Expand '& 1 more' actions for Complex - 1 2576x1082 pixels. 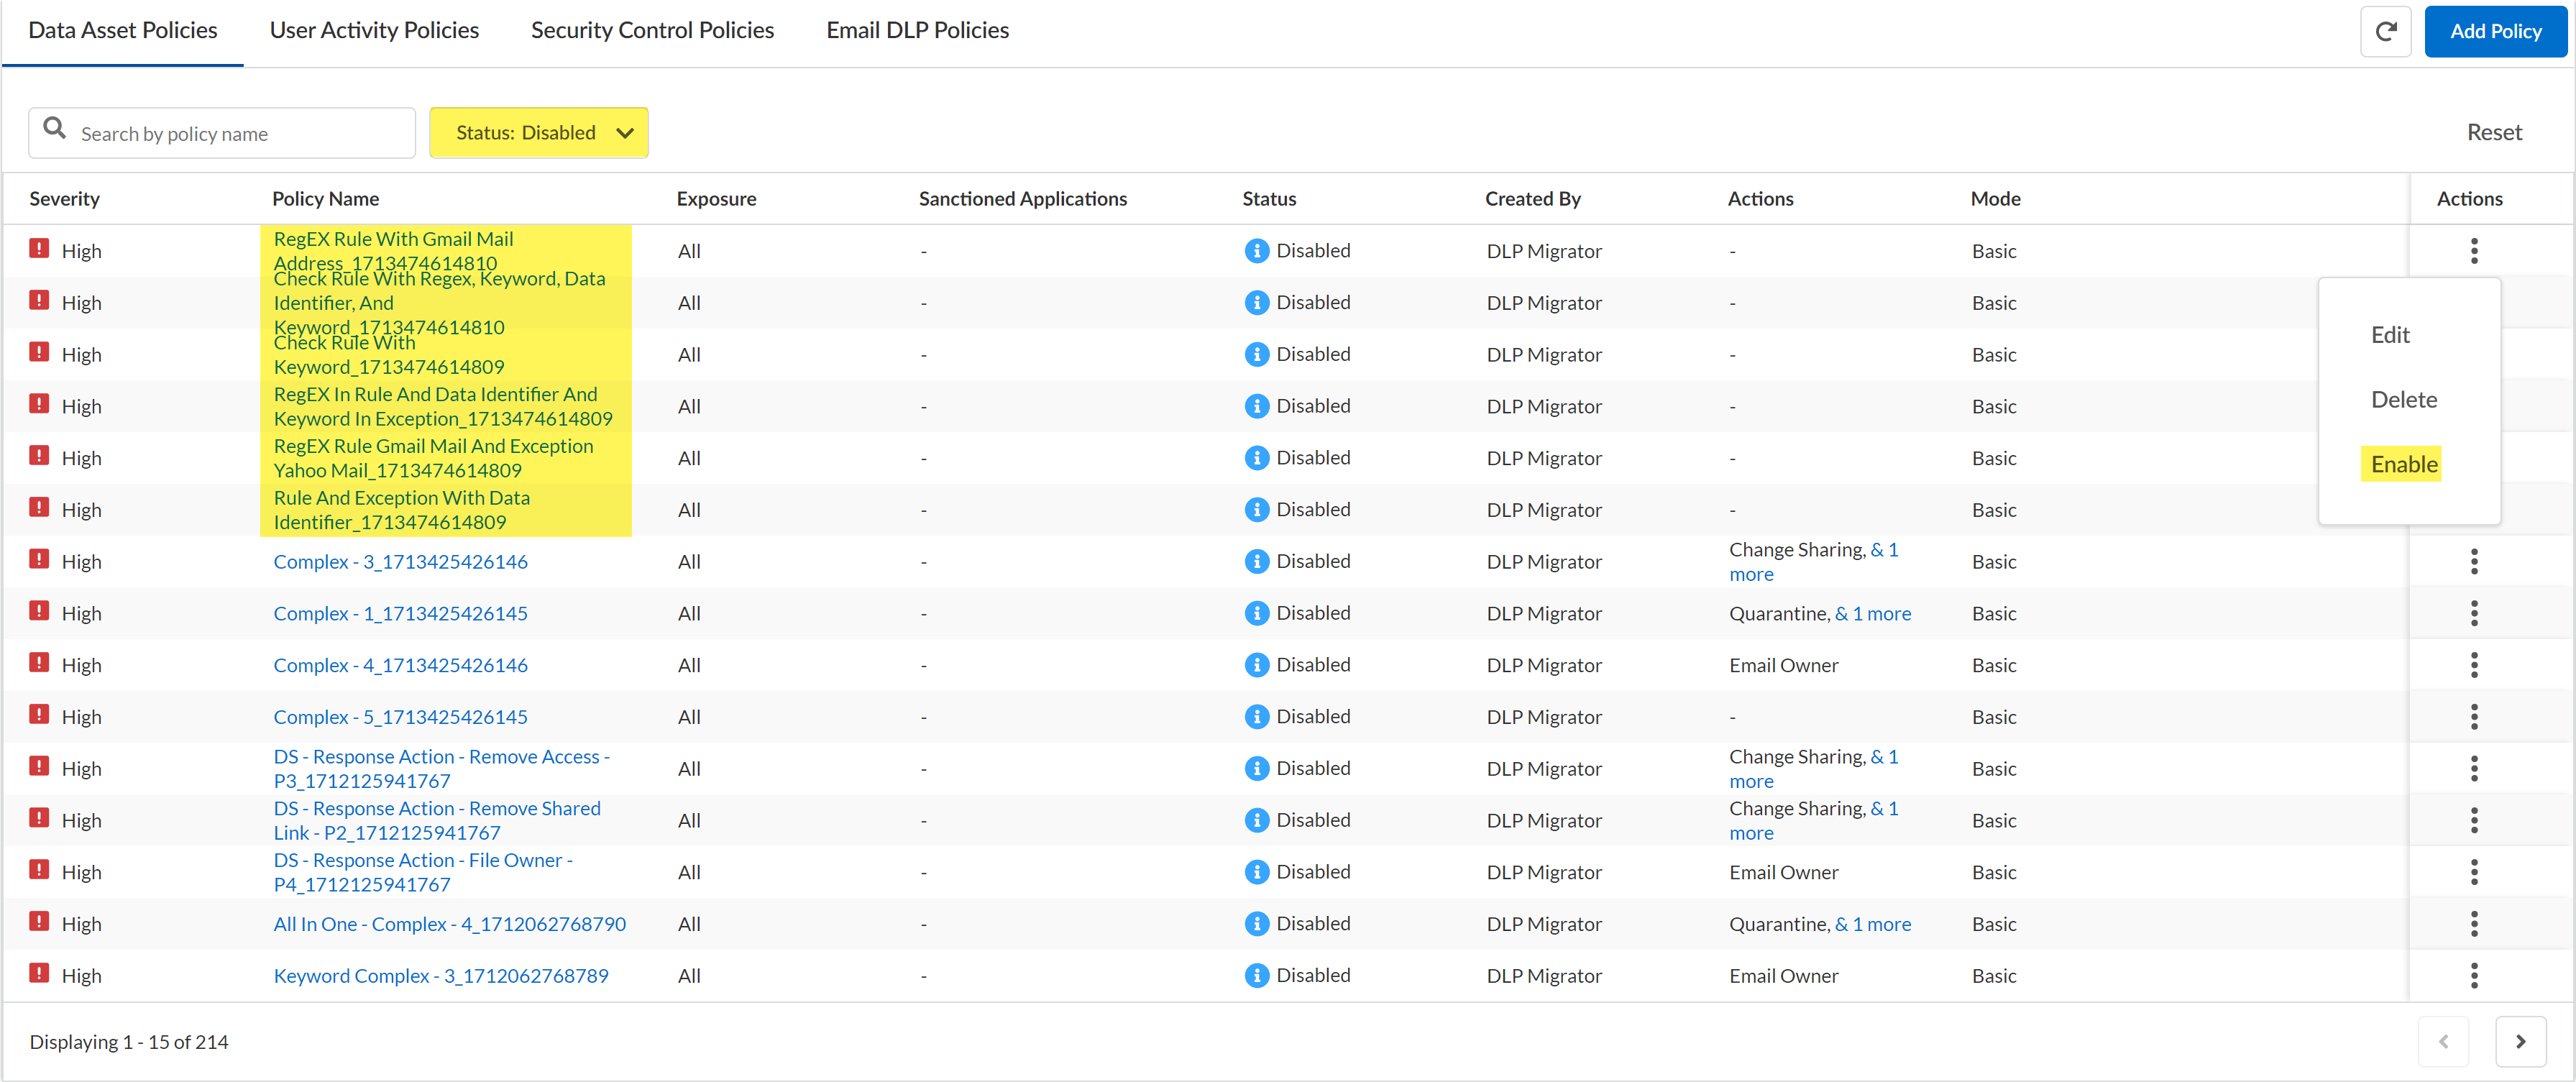[x=1872, y=614]
